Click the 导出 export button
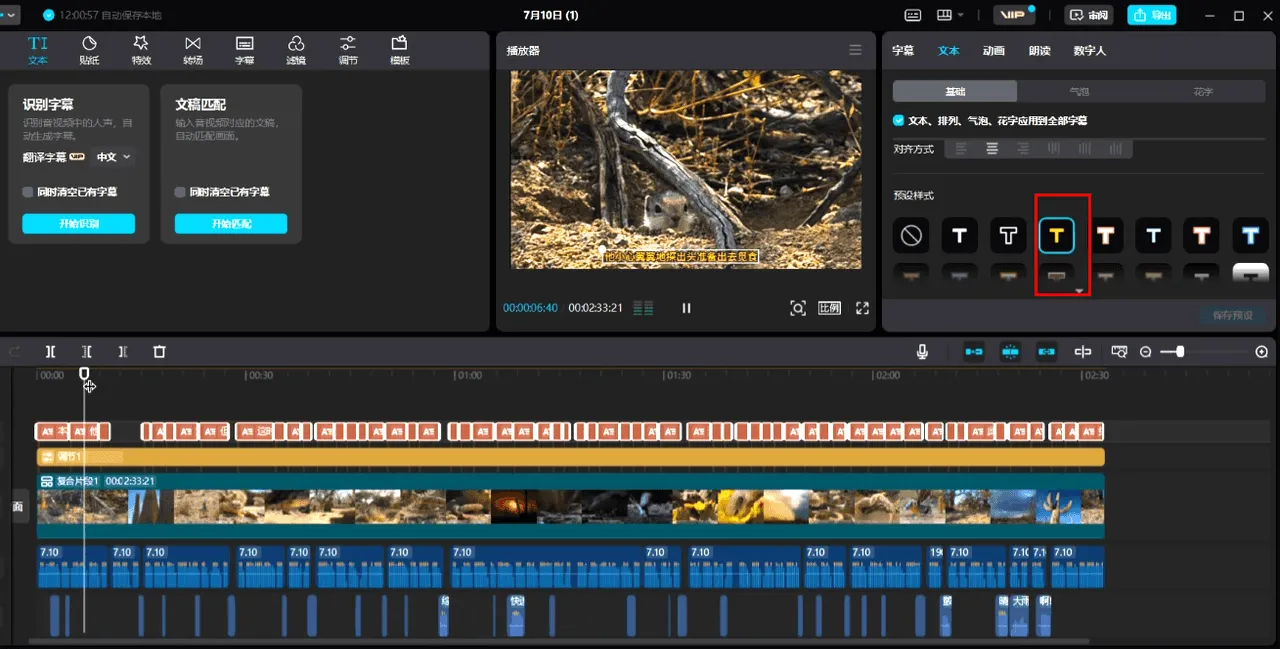The width and height of the screenshot is (1280, 649). click(1152, 15)
